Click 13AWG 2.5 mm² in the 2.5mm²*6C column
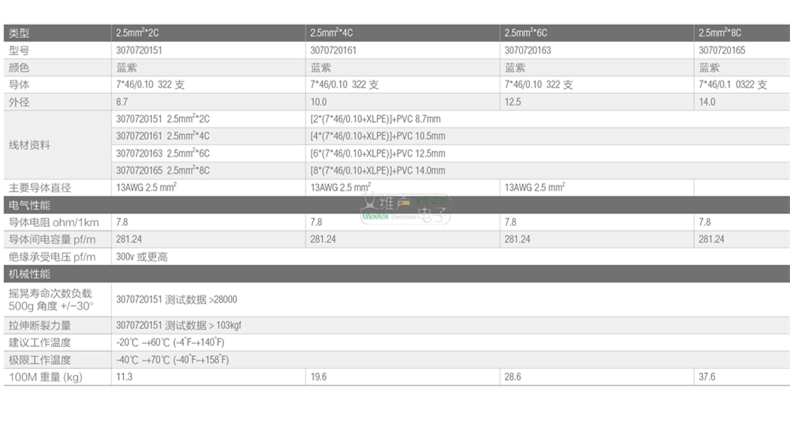This screenshot has height=423, width=790. 535,187
